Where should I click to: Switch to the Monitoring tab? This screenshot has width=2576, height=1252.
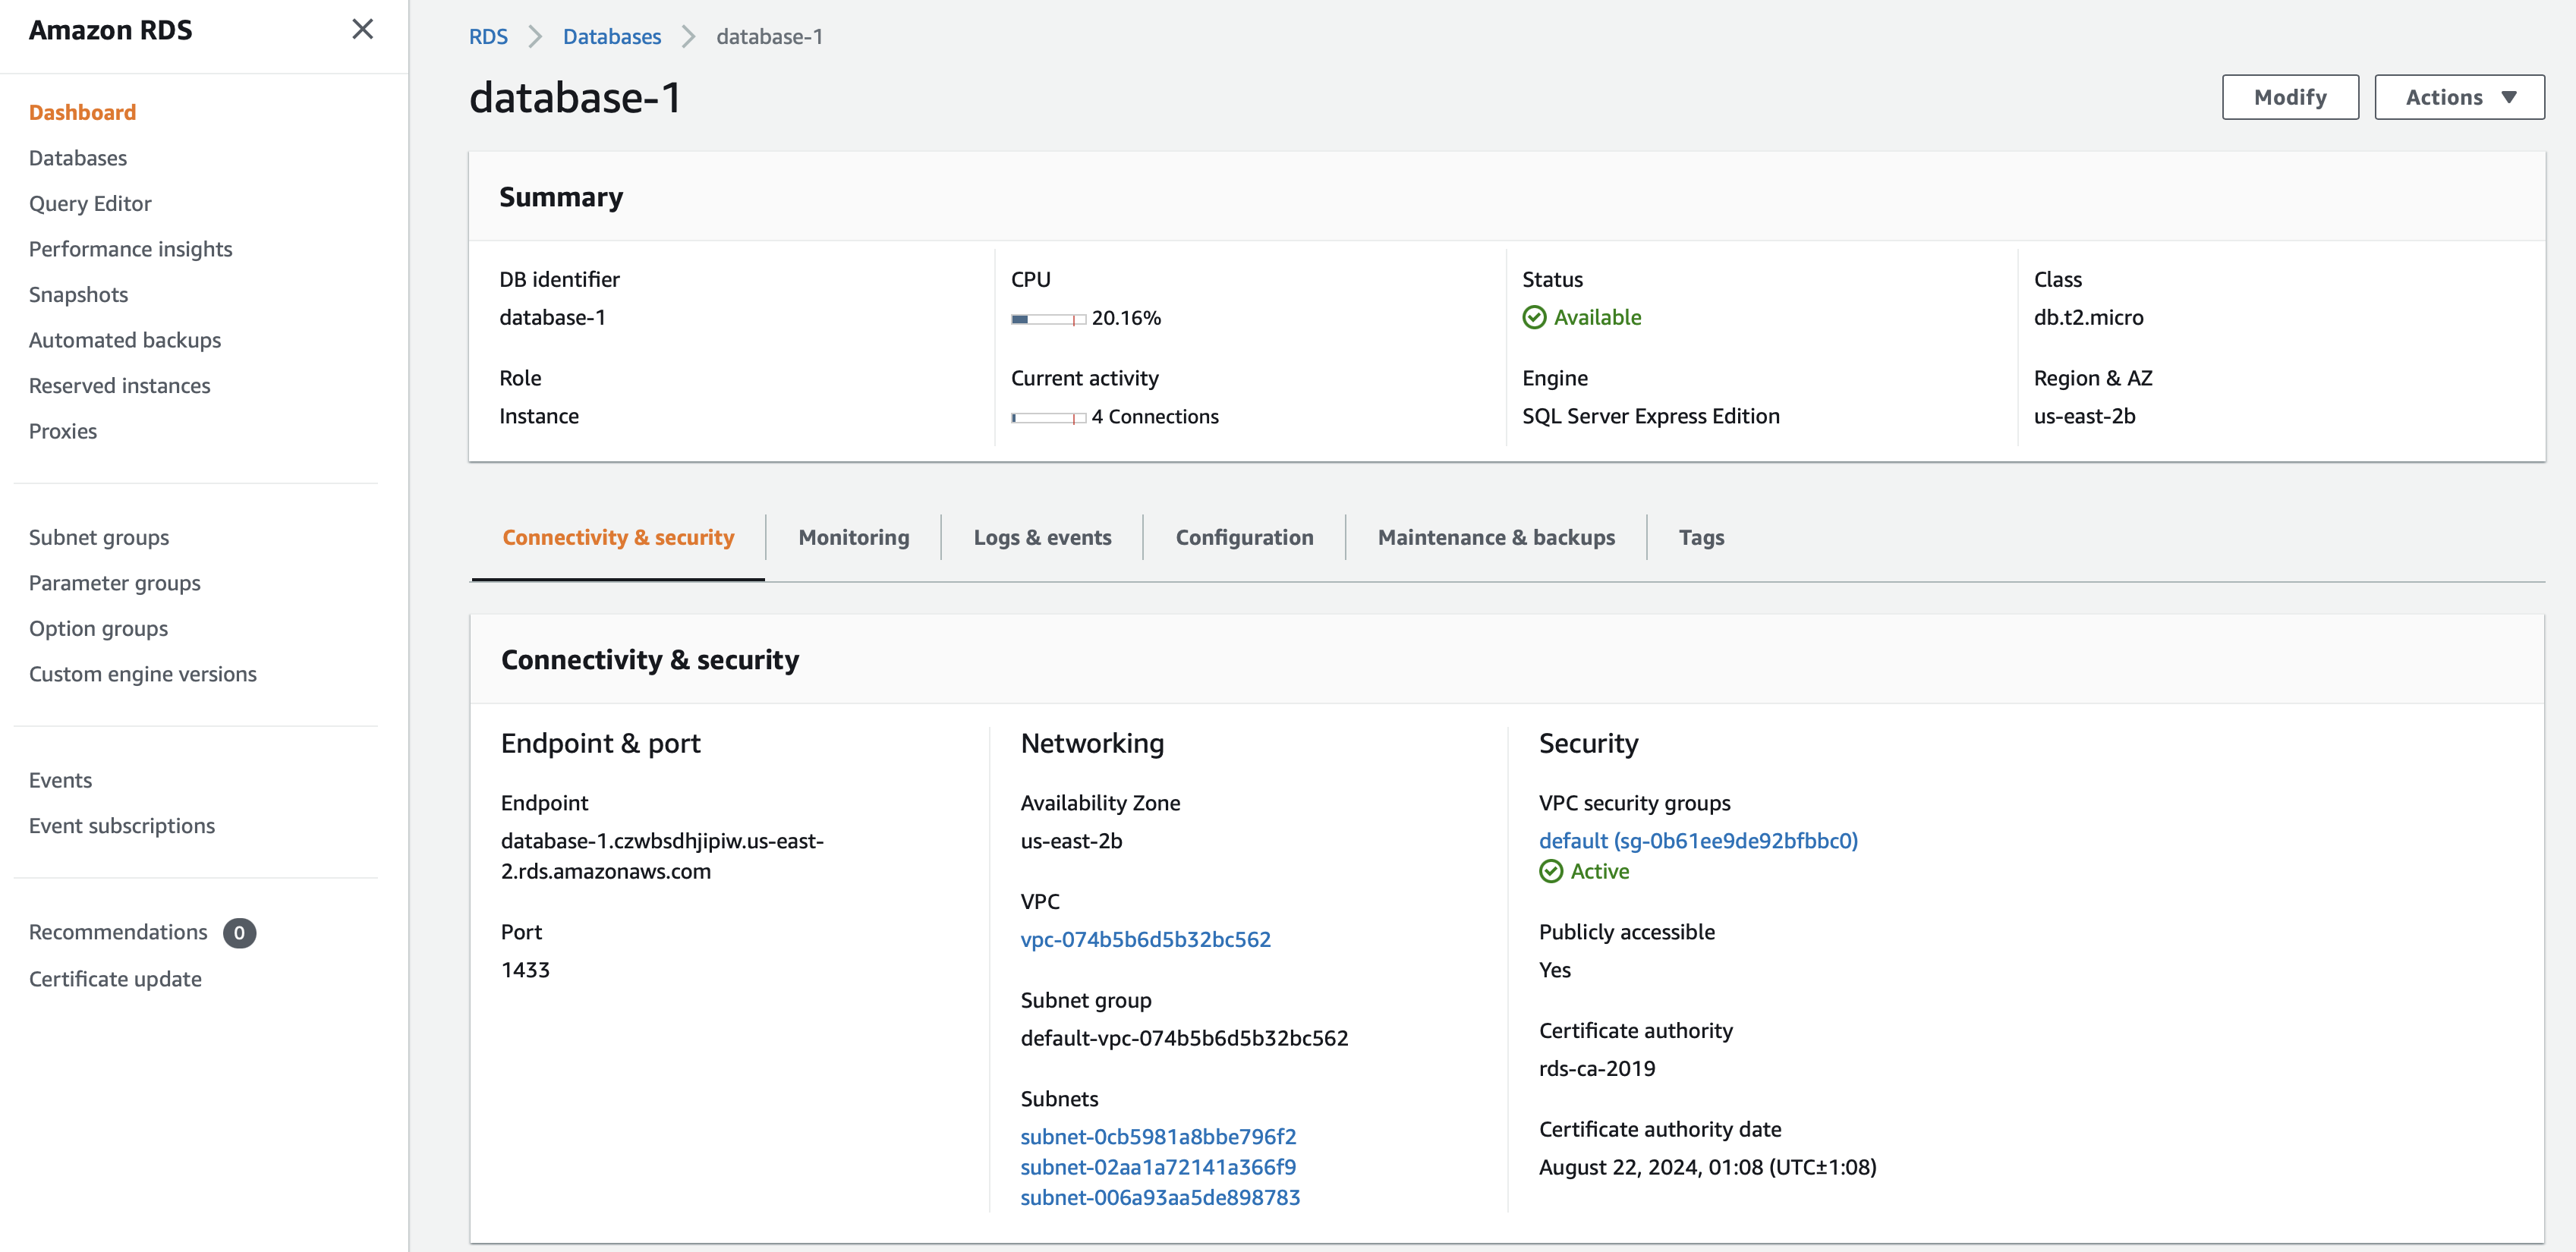click(853, 537)
